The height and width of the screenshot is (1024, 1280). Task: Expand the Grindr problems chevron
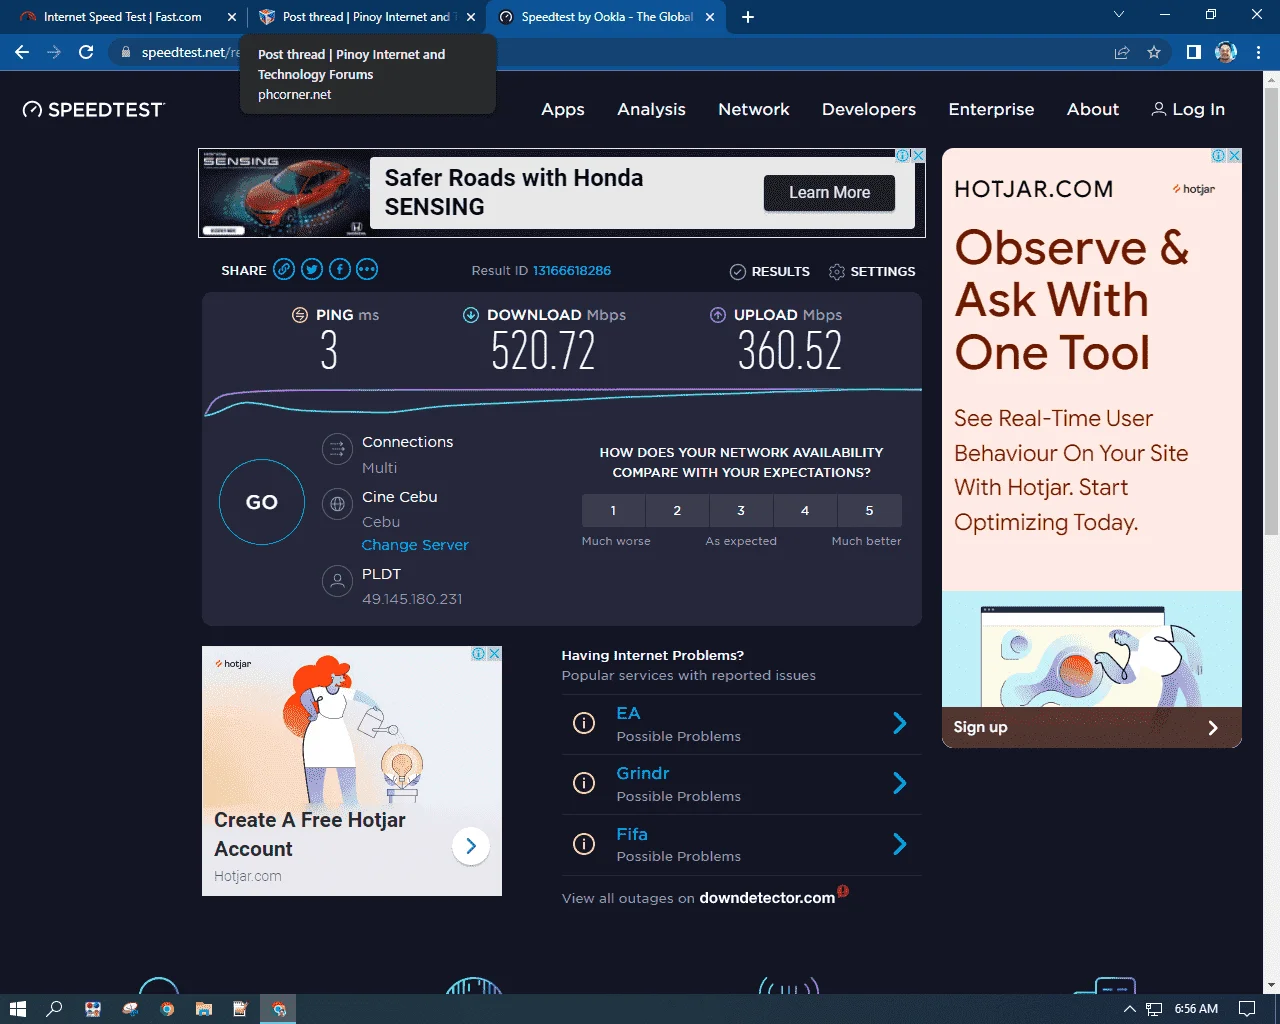point(900,783)
